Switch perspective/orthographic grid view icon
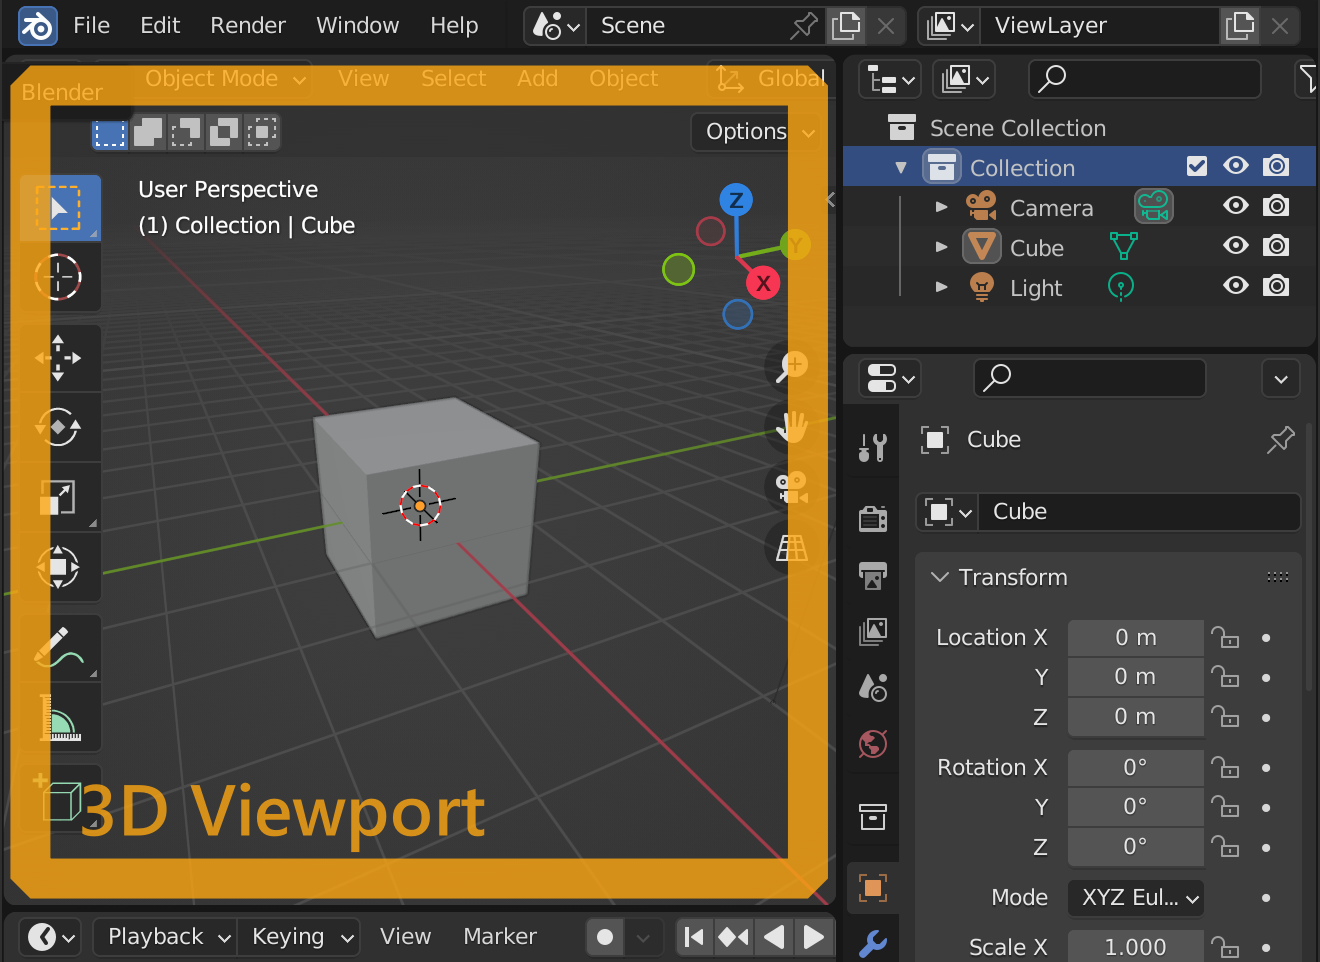1320x962 pixels. (x=792, y=548)
